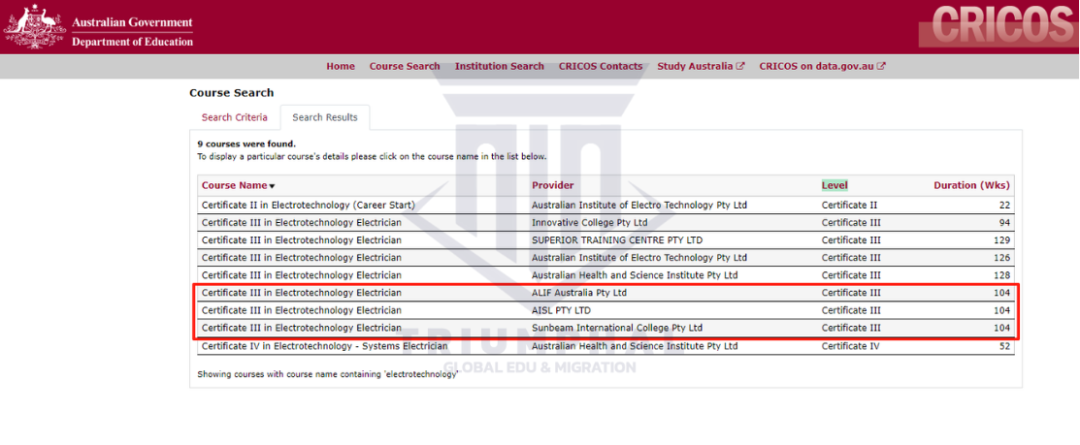Click the duration value 128

1002,276
